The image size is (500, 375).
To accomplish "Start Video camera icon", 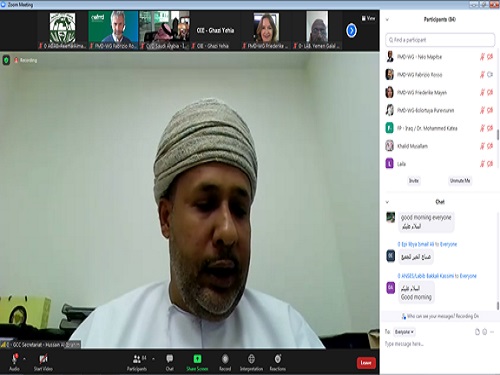I will click(43, 359).
